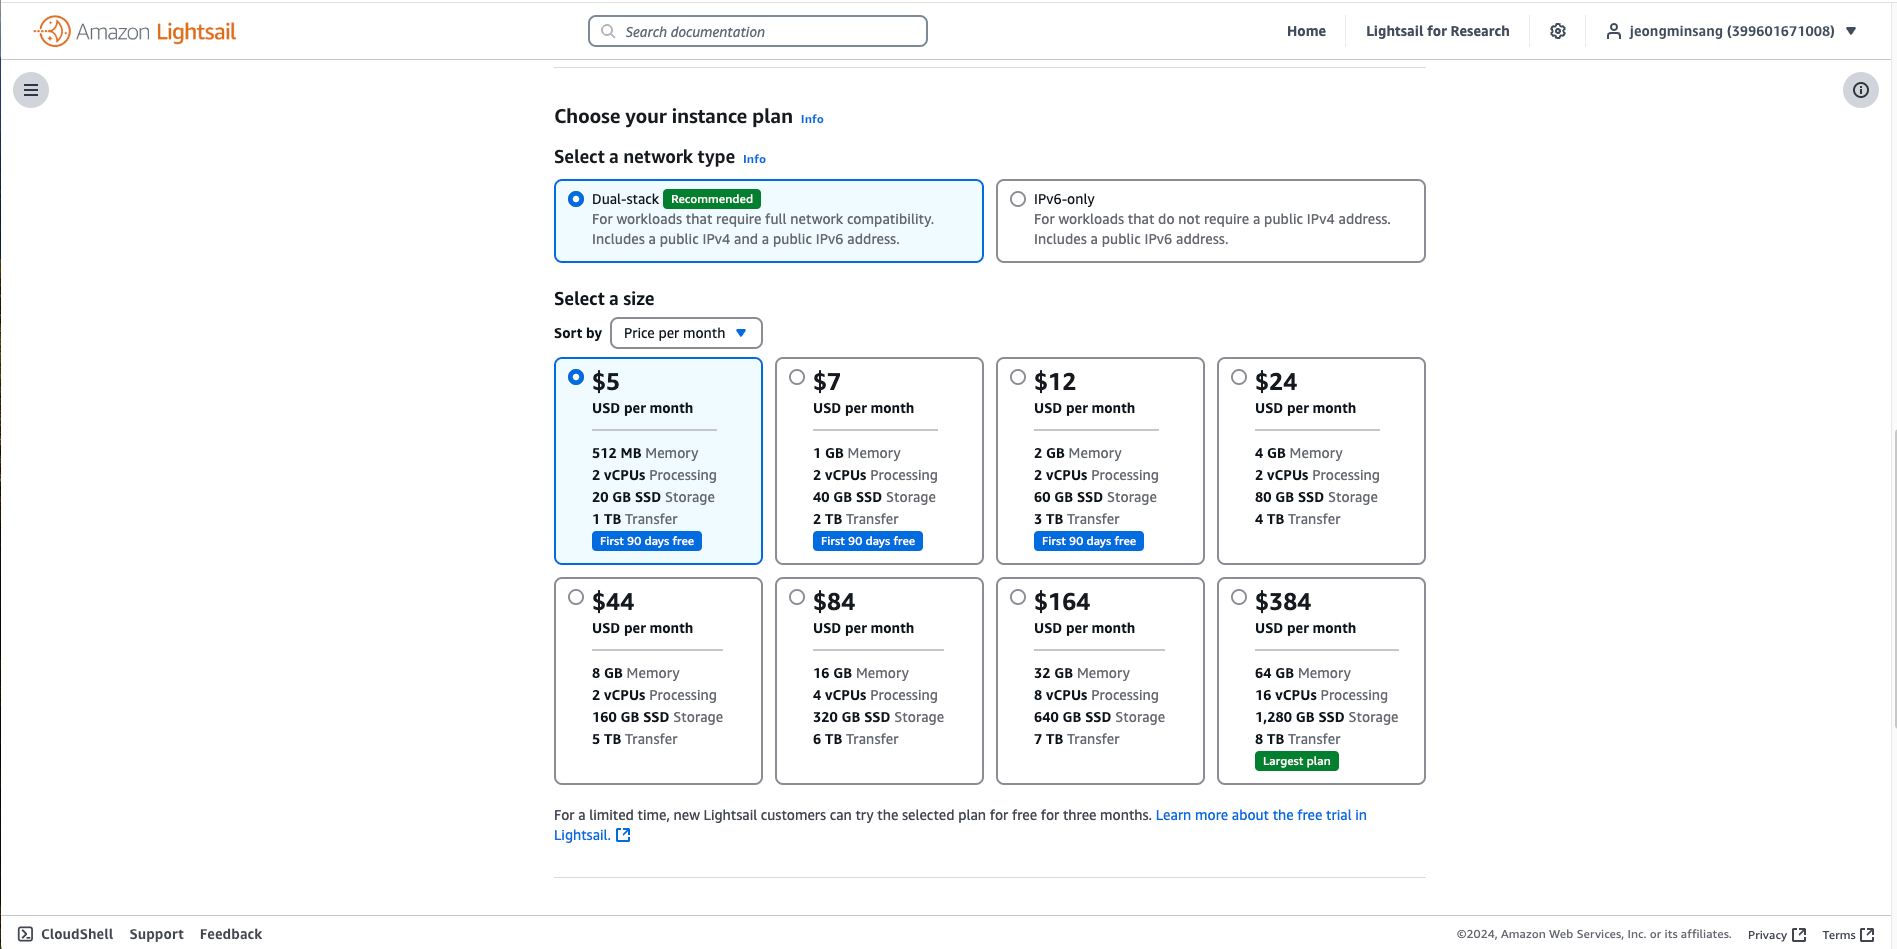Click the '1,280 GB SSD Storage' text

coord(1327,717)
